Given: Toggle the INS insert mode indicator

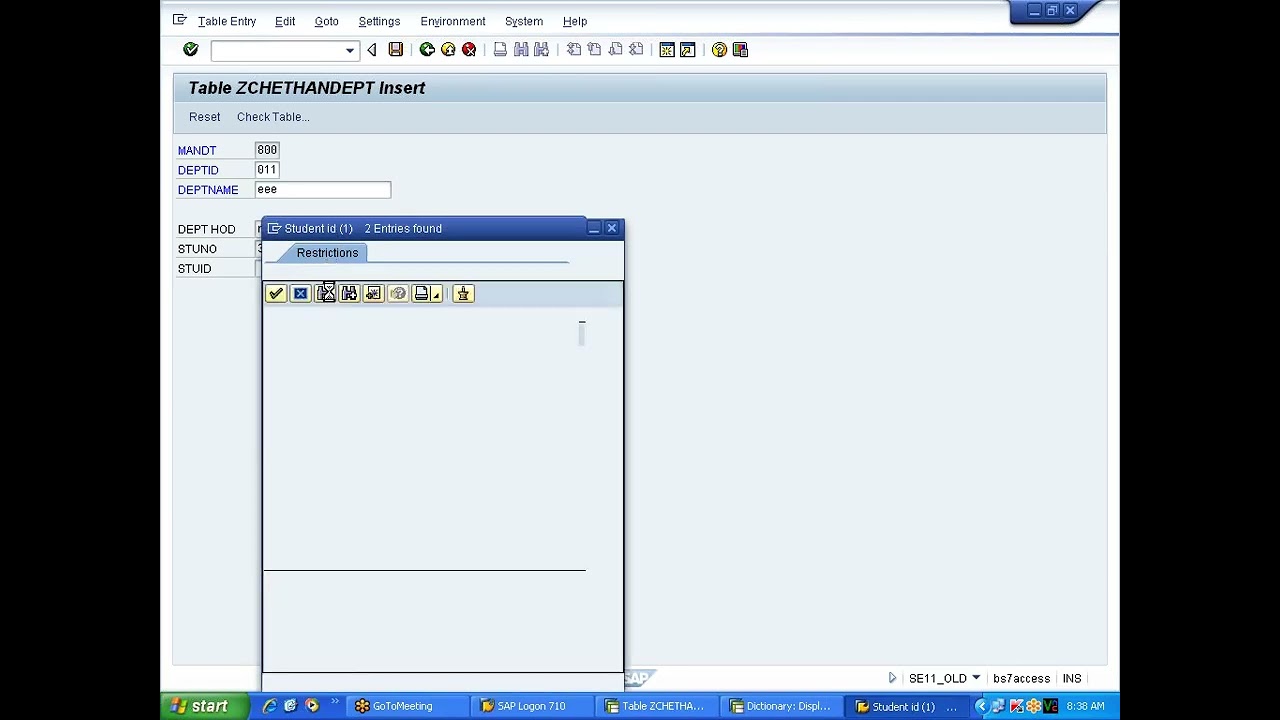Looking at the screenshot, I should (x=1072, y=678).
